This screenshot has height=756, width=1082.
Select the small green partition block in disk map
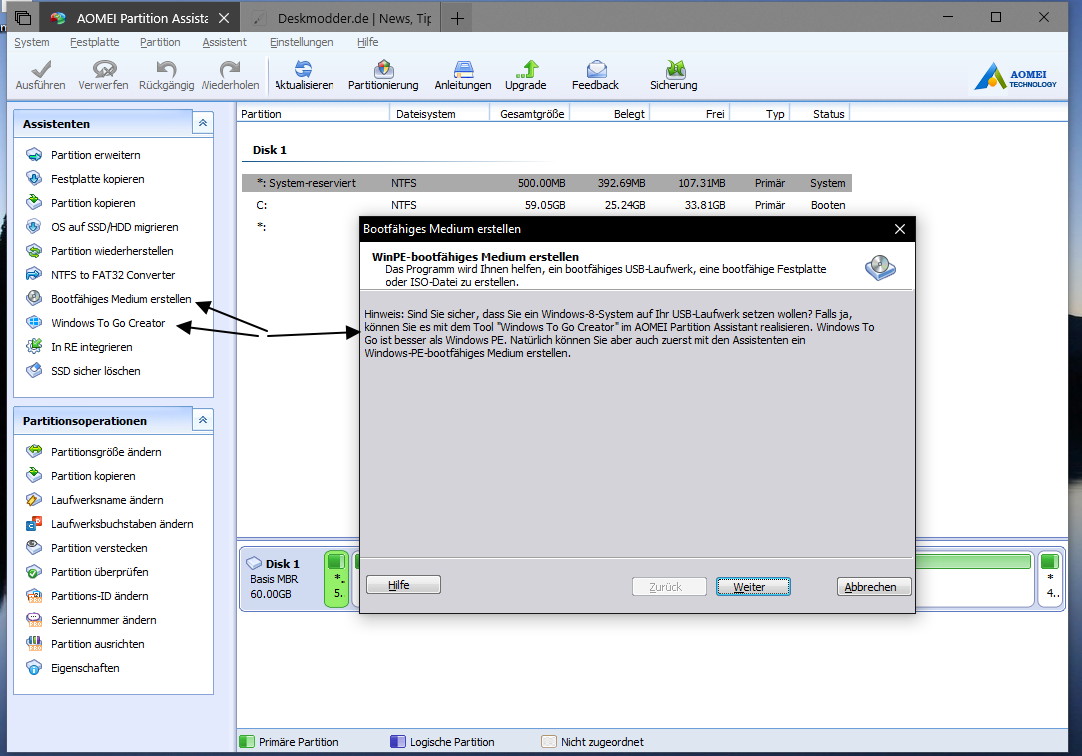[x=337, y=579]
